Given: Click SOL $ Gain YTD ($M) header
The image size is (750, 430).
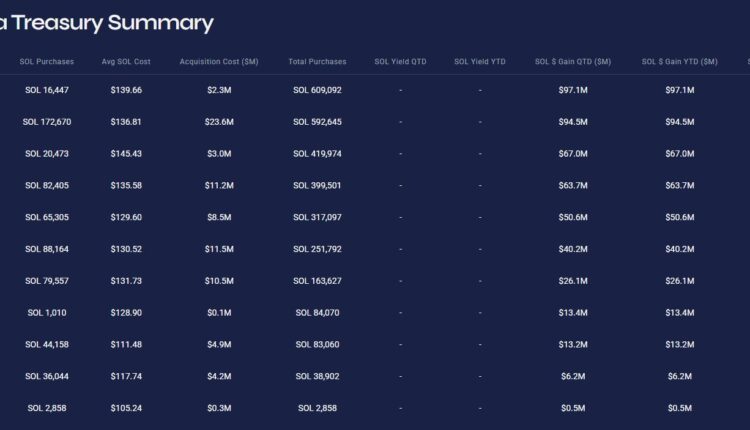Looking at the screenshot, I should coord(679,62).
